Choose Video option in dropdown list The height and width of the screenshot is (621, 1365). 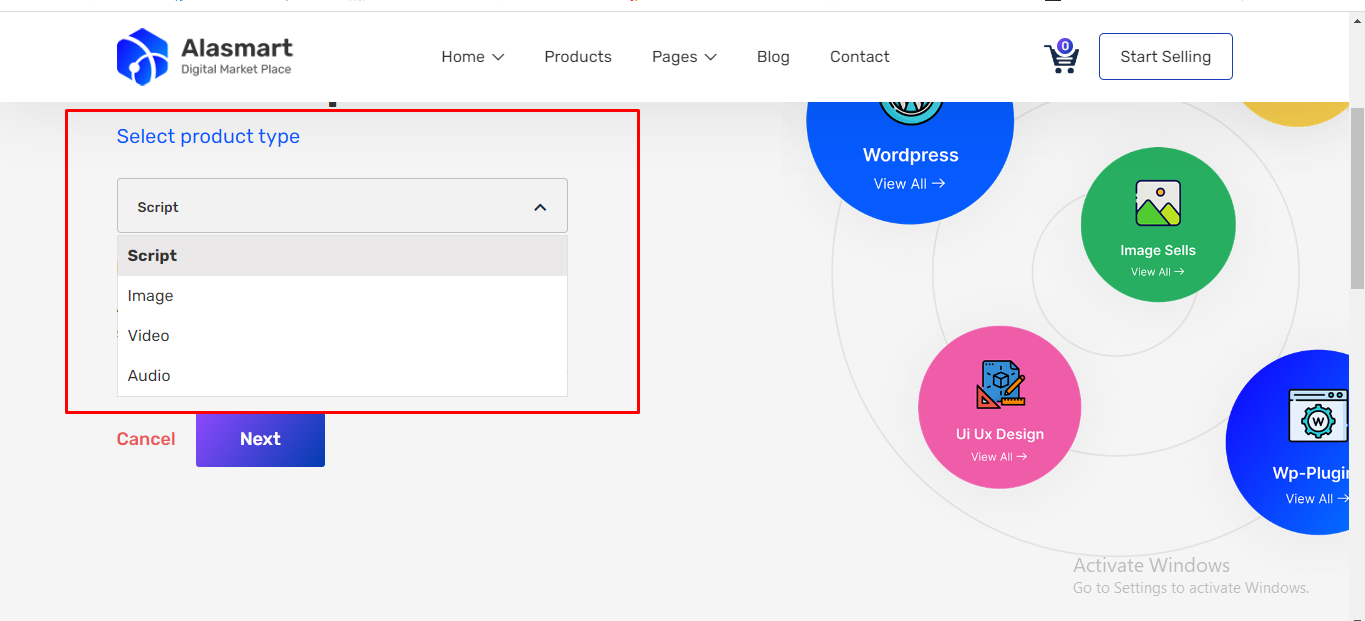coord(148,336)
